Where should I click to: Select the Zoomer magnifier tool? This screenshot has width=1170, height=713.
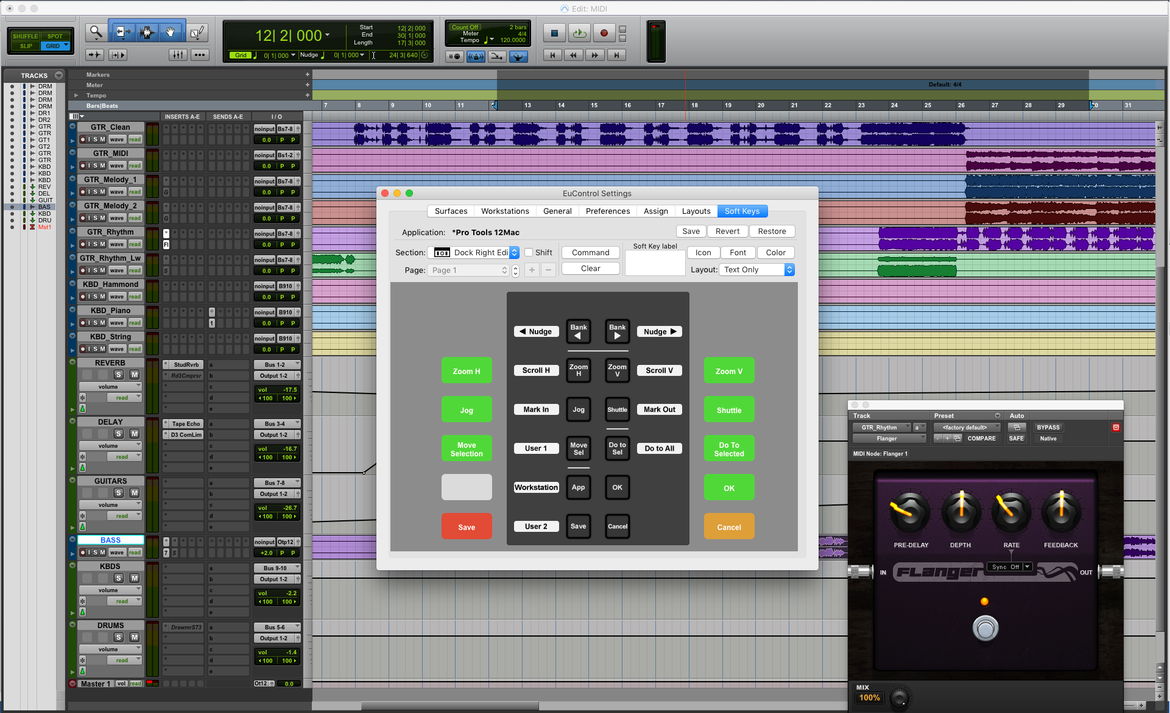96,32
